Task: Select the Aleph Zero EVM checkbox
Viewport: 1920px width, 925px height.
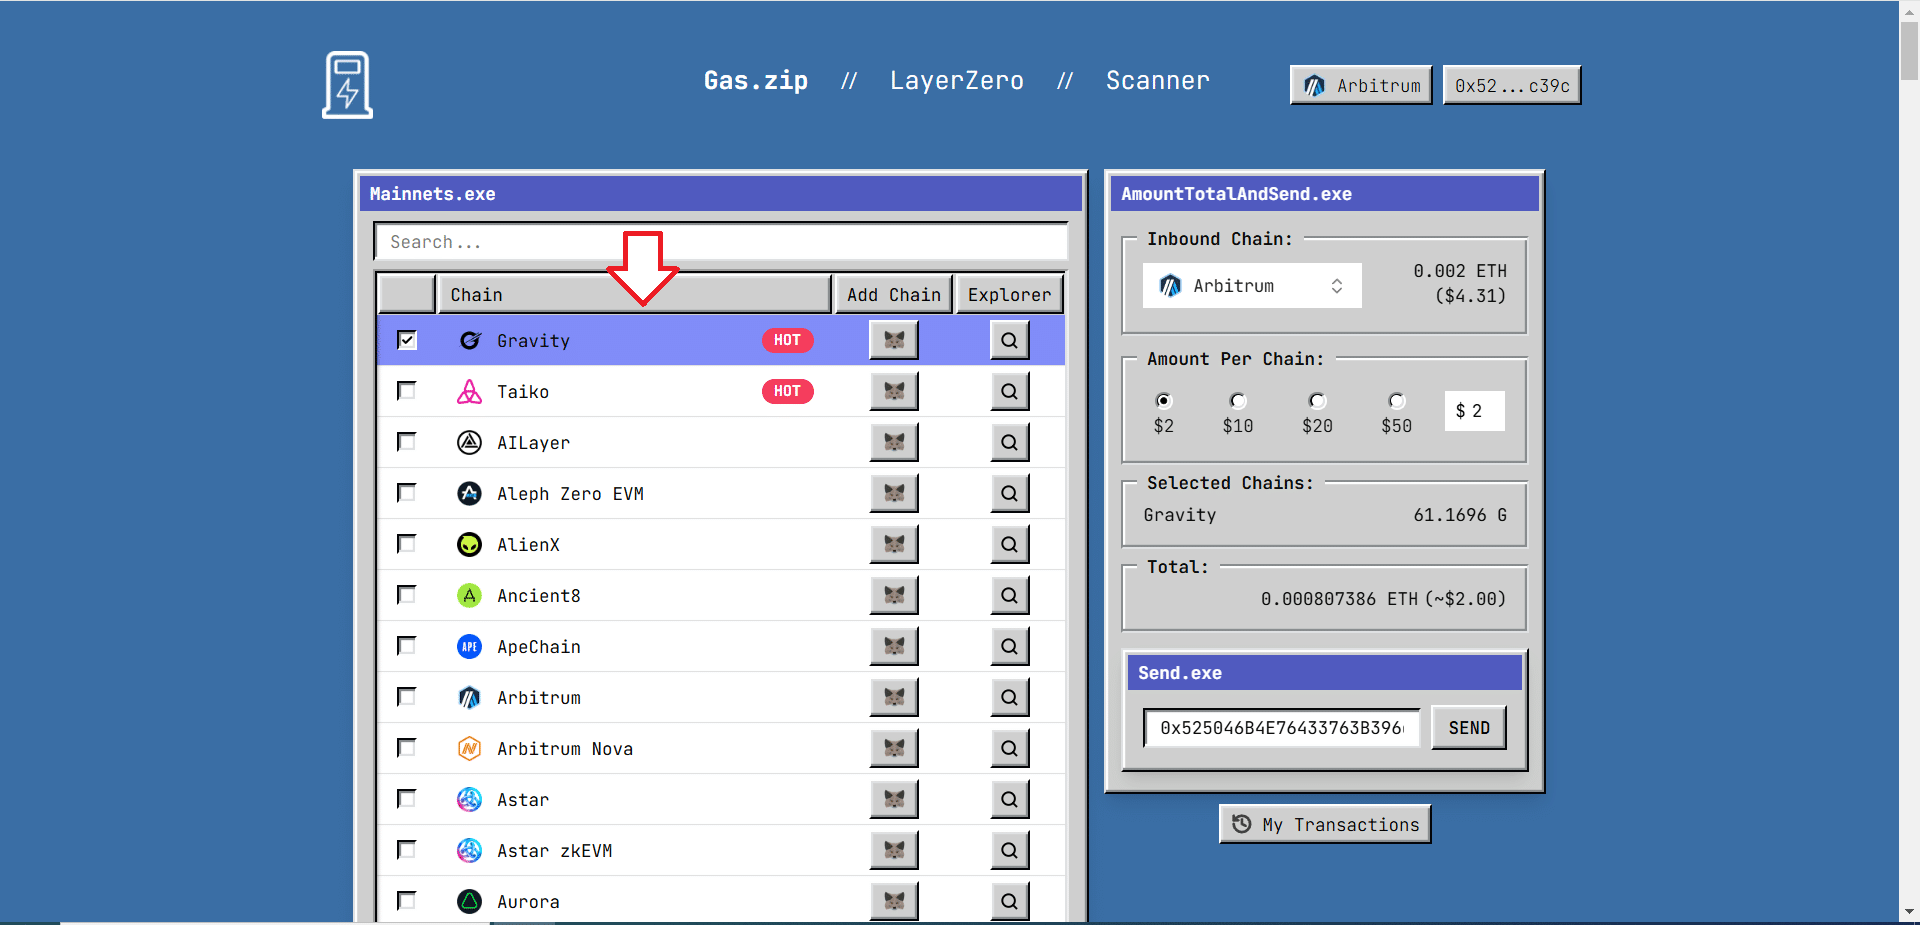Action: point(406,492)
